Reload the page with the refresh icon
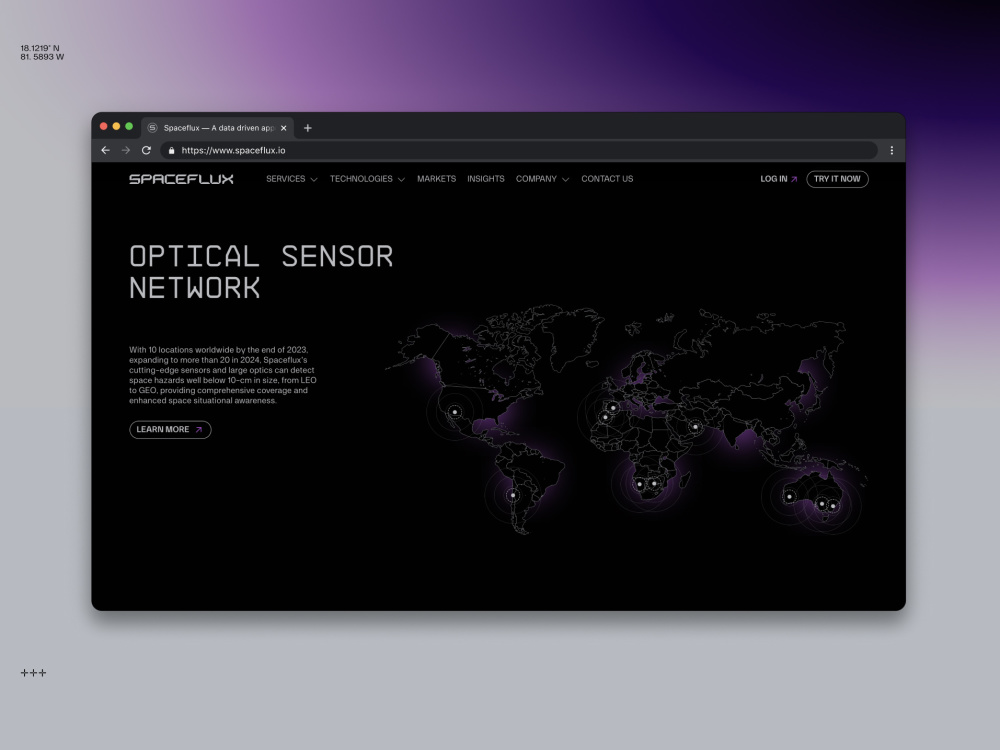This screenshot has height=750, width=1000. [146, 151]
